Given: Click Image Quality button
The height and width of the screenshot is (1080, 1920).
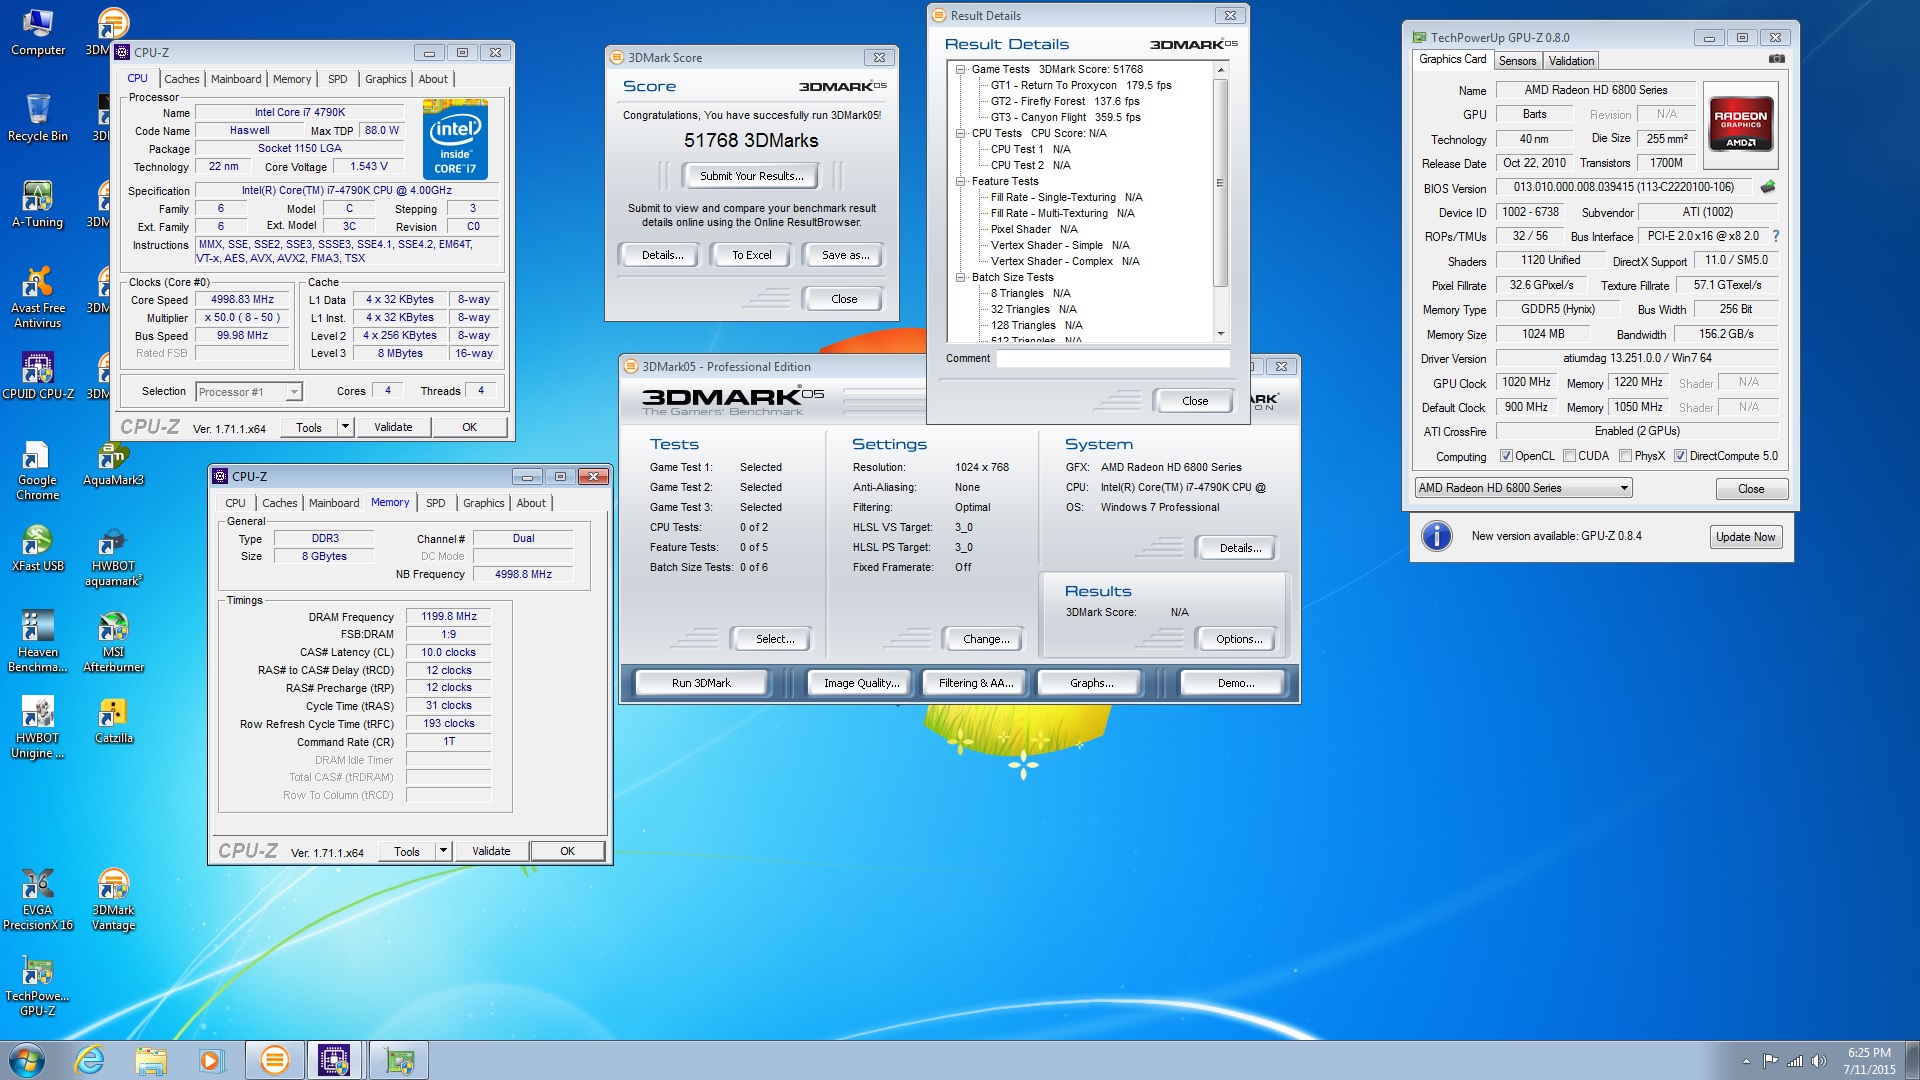Looking at the screenshot, I should point(861,683).
